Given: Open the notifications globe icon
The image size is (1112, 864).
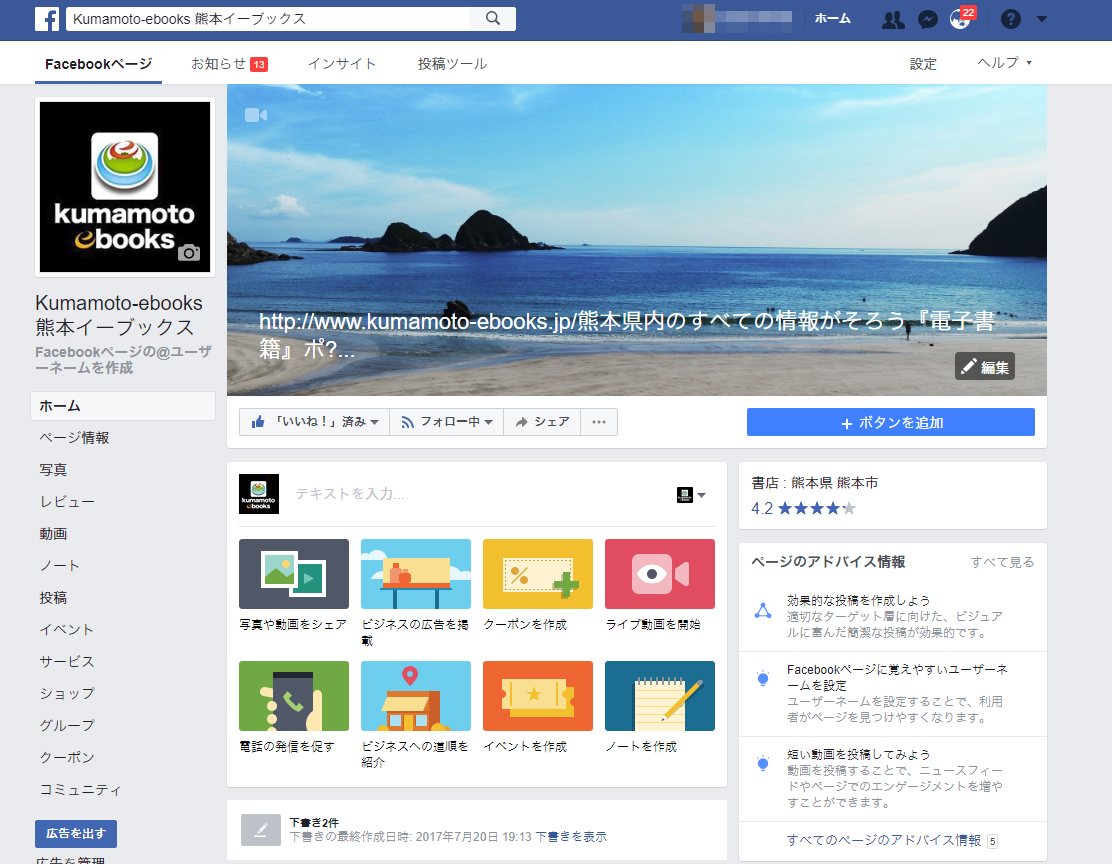Looking at the screenshot, I should coord(960,20).
